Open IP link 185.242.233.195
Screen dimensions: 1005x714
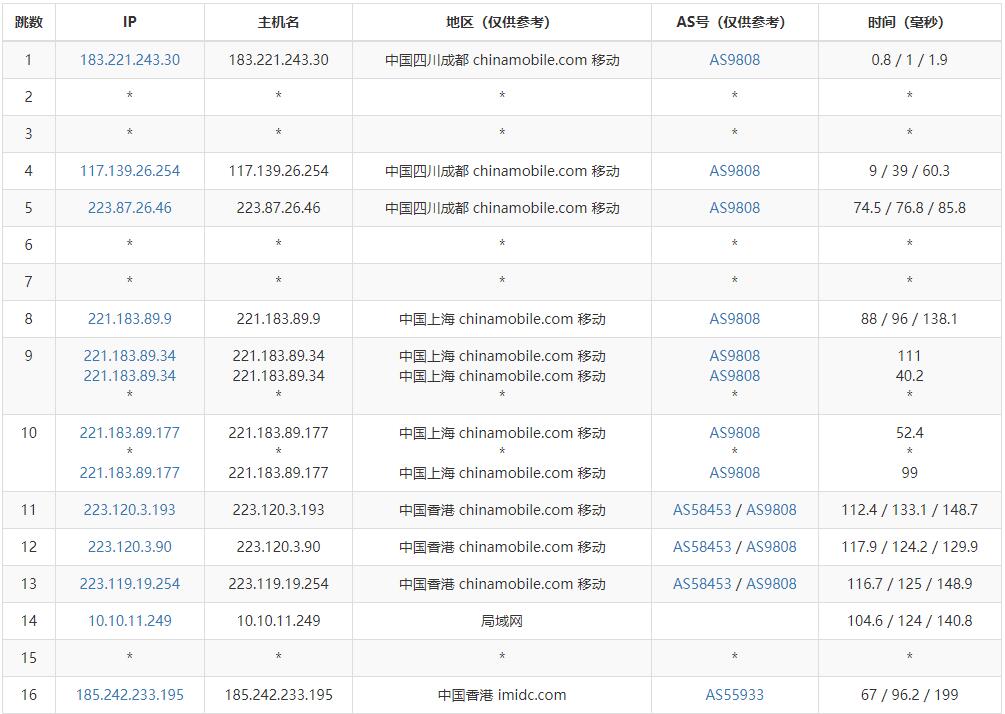[129, 695]
